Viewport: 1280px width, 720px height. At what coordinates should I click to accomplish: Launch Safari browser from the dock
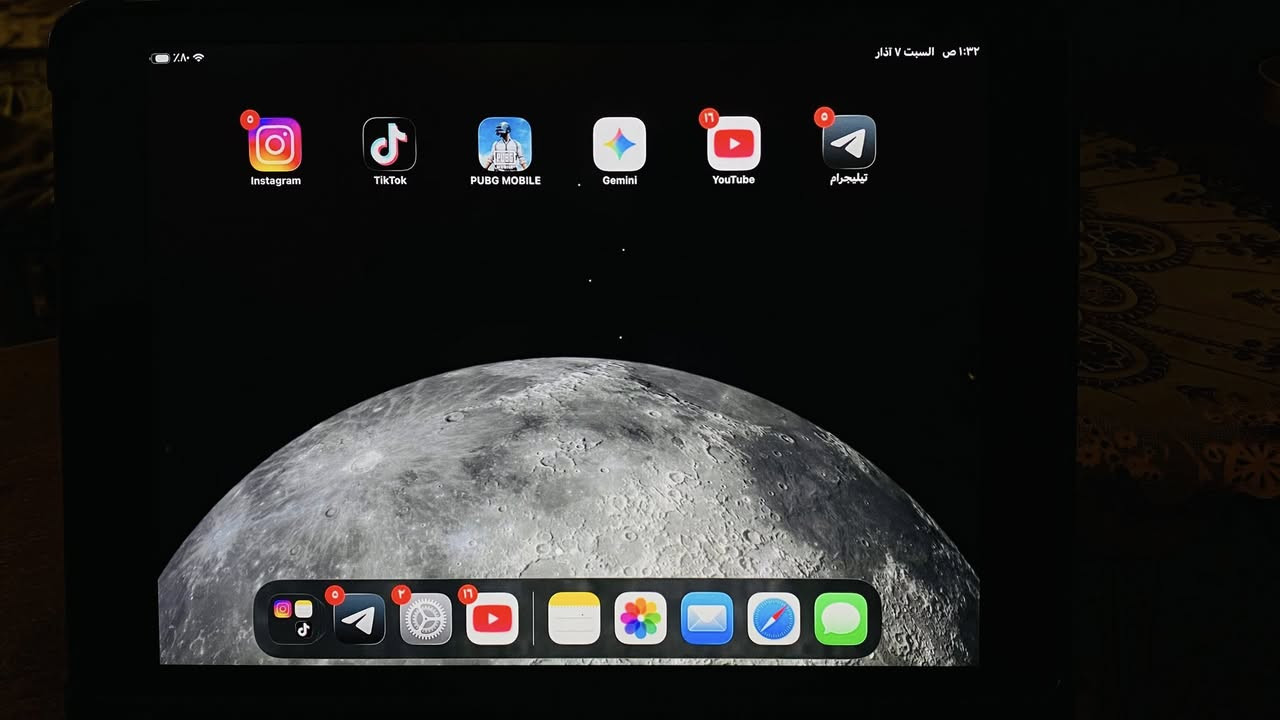(774, 619)
